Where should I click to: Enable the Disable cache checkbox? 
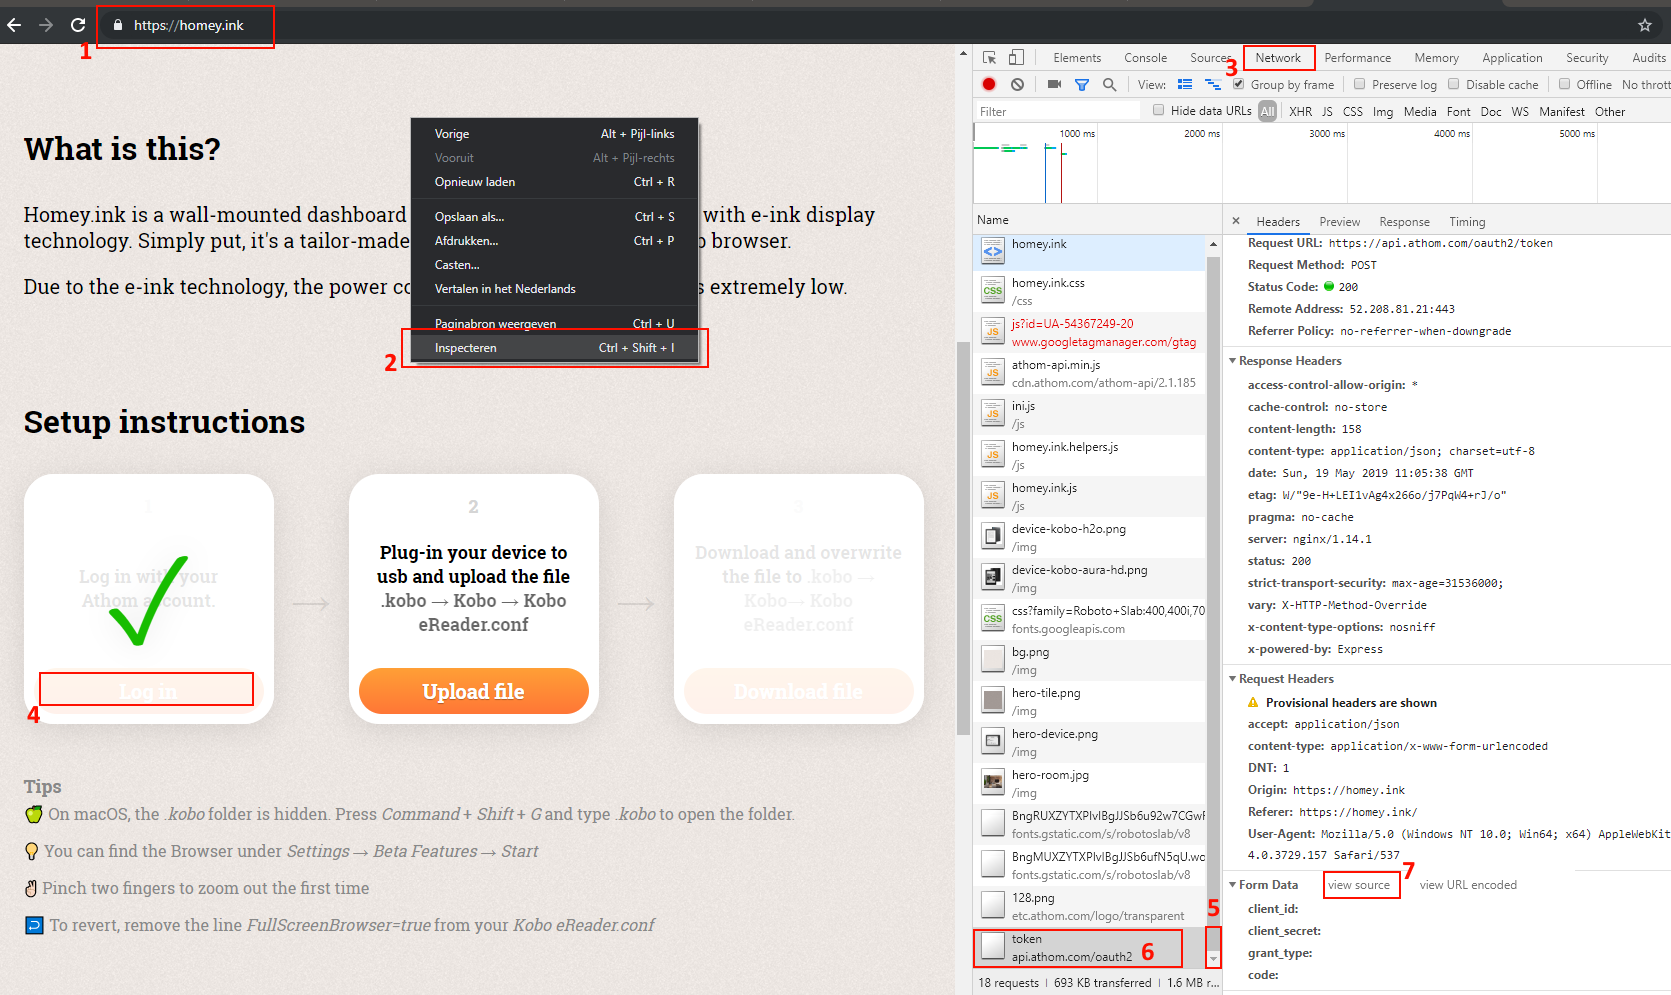click(1454, 84)
